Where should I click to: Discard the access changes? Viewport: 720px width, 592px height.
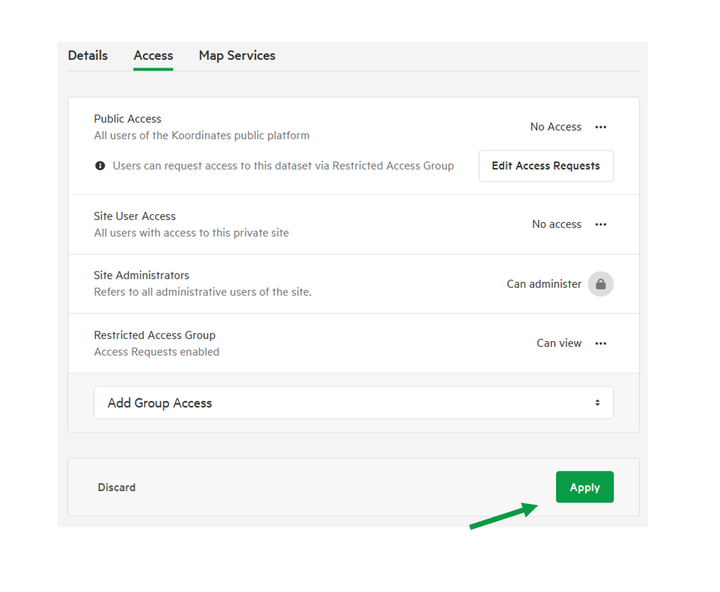click(x=117, y=487)
